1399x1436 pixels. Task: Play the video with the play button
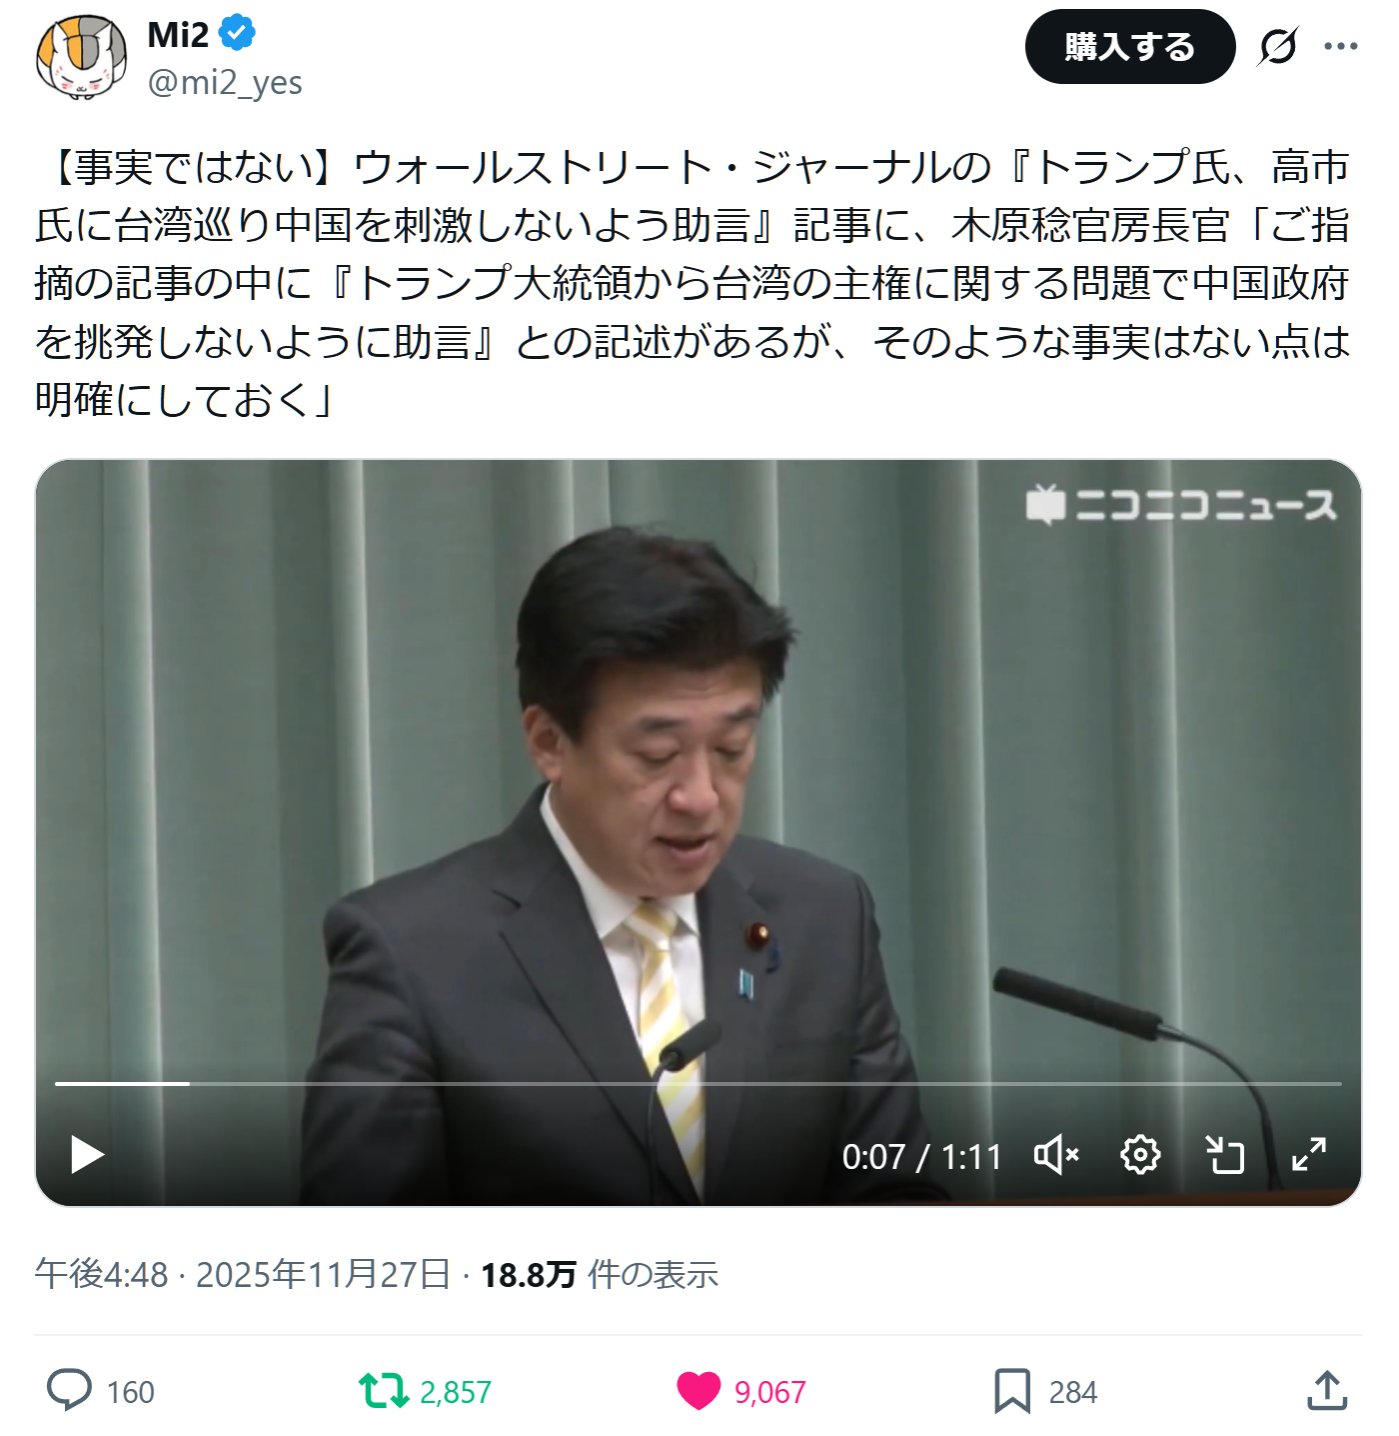point(87,1155)
